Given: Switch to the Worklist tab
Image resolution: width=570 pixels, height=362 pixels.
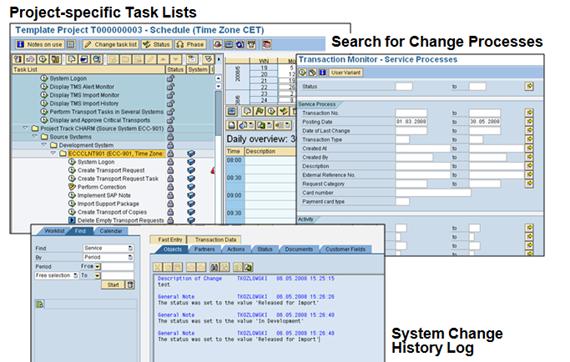Looking at the screenshot, I should (54, 231).
